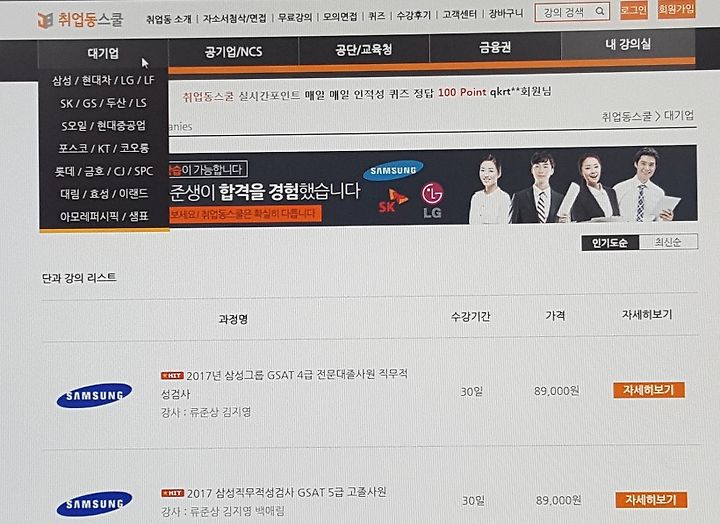This screenshot has height=524, width=720.
Task: Open the 금융권 tab
Action: (x=495, y=47)
